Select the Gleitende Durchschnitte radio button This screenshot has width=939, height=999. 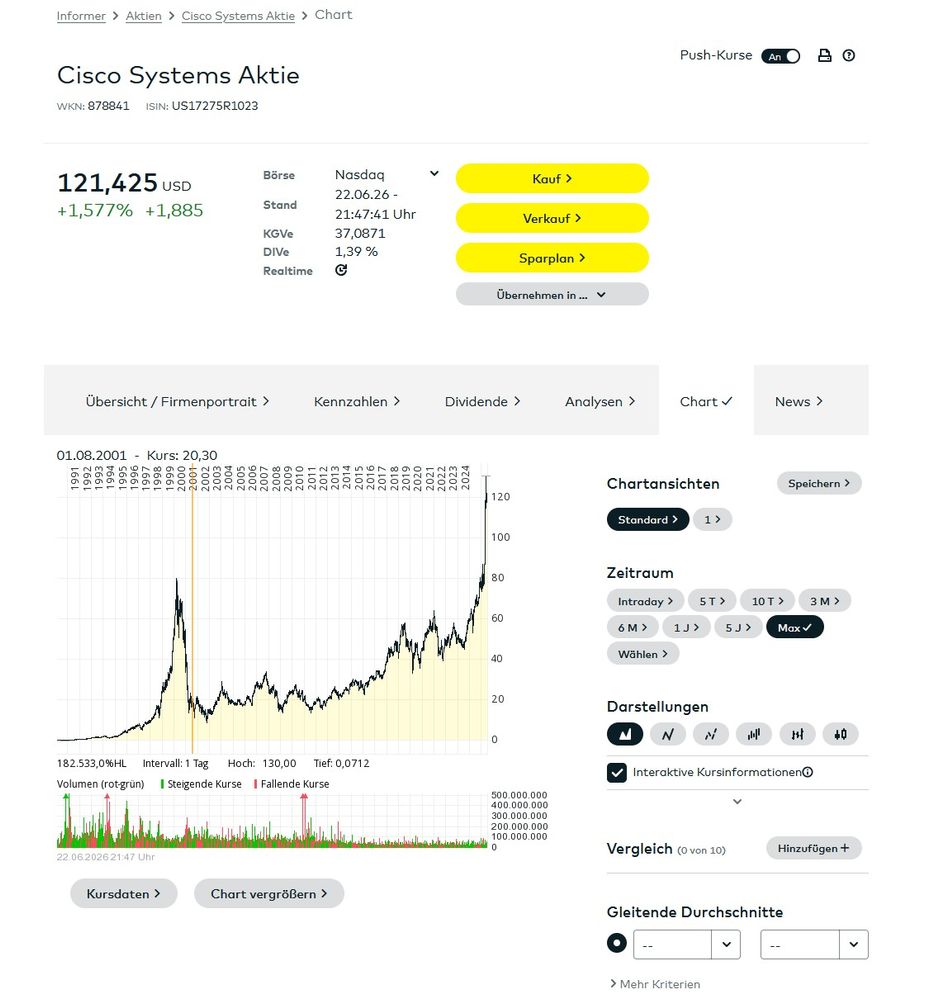pos(617,943)
